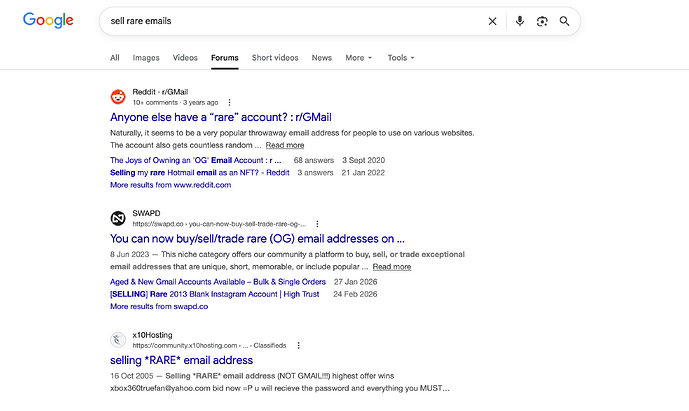This screenshot has width=689, height=411.
Task: Click the 'Reddit · r/GMail' source name
Action: (160, 92)
